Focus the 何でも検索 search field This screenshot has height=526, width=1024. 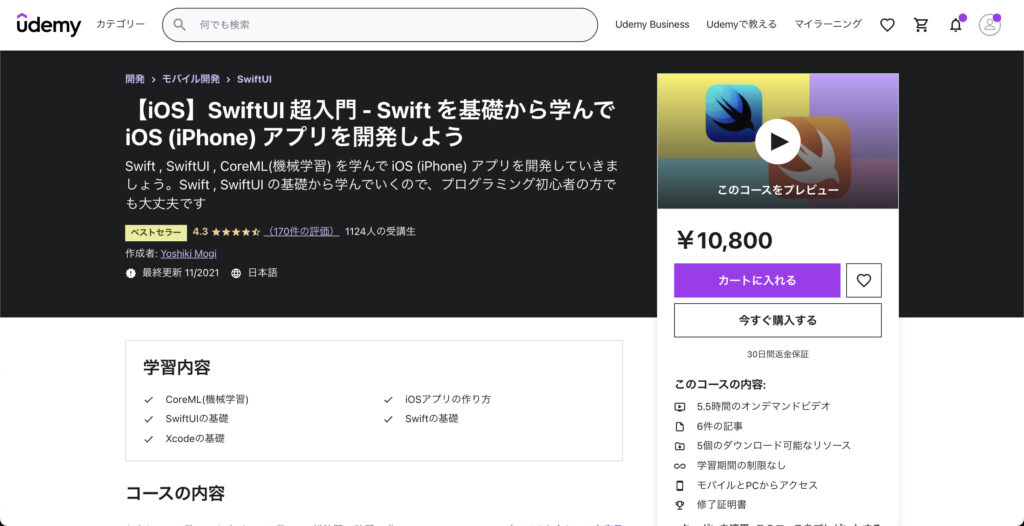(x=379, y=25)
